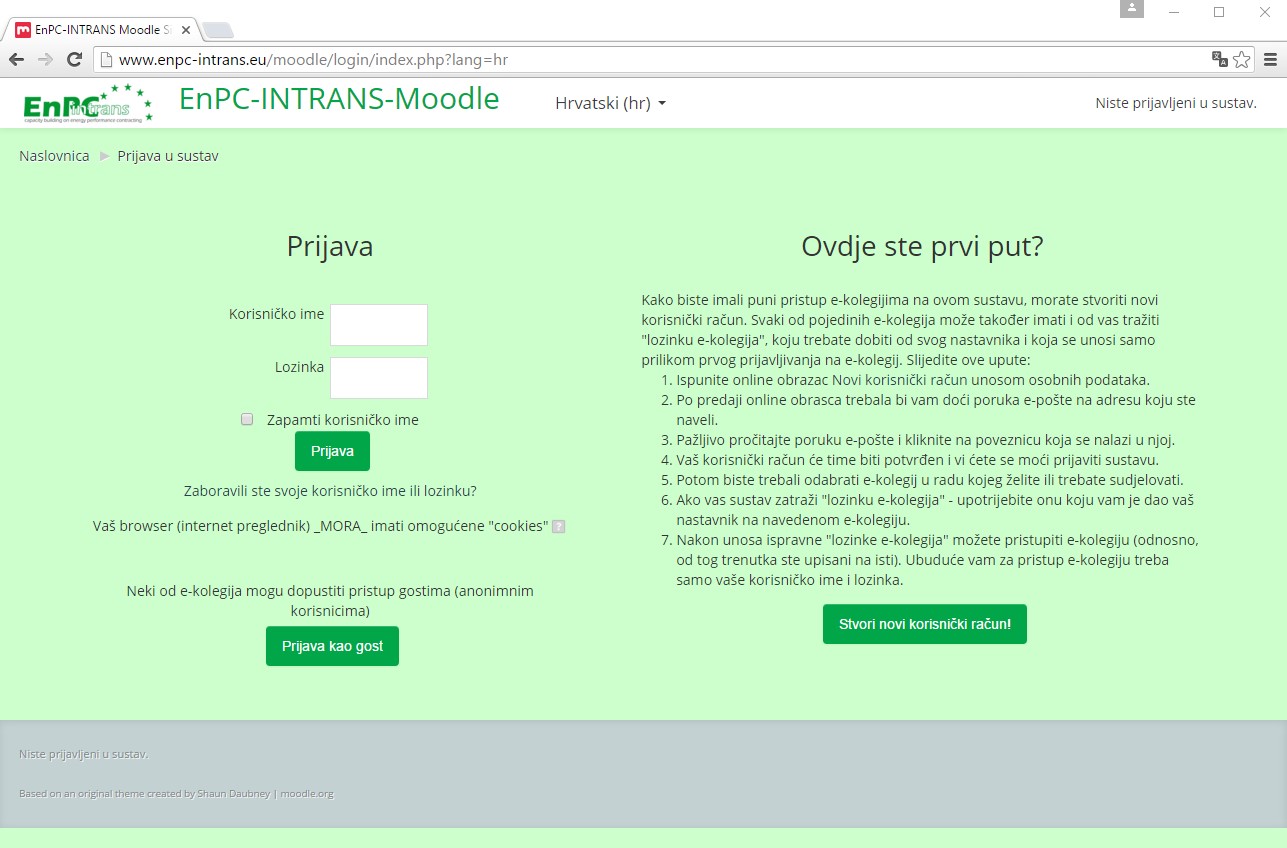
Task: Expand the Hrvatski (hr) language dropdown
Action: coord(610,103)
